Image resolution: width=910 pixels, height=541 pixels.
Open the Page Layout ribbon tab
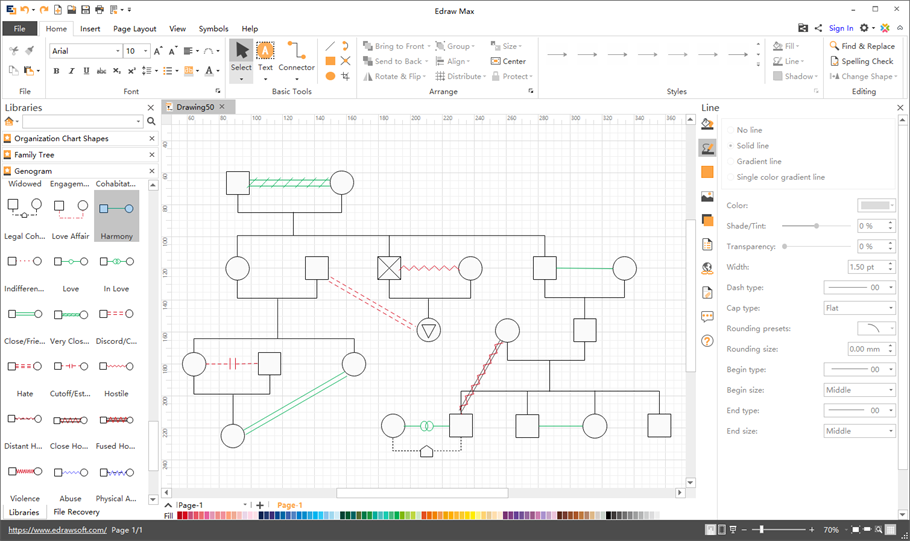point(134,29)
